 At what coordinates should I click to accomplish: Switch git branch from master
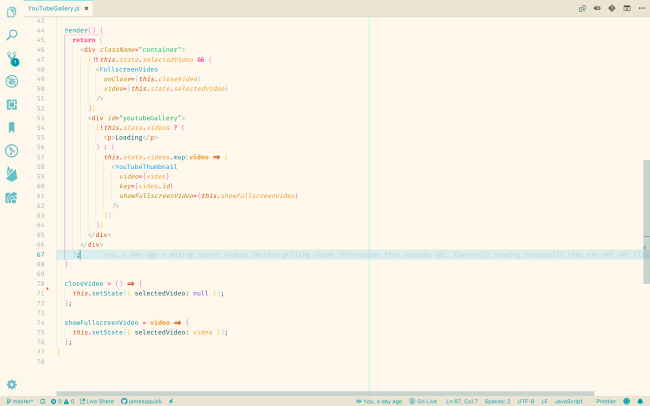click(20, 401)
